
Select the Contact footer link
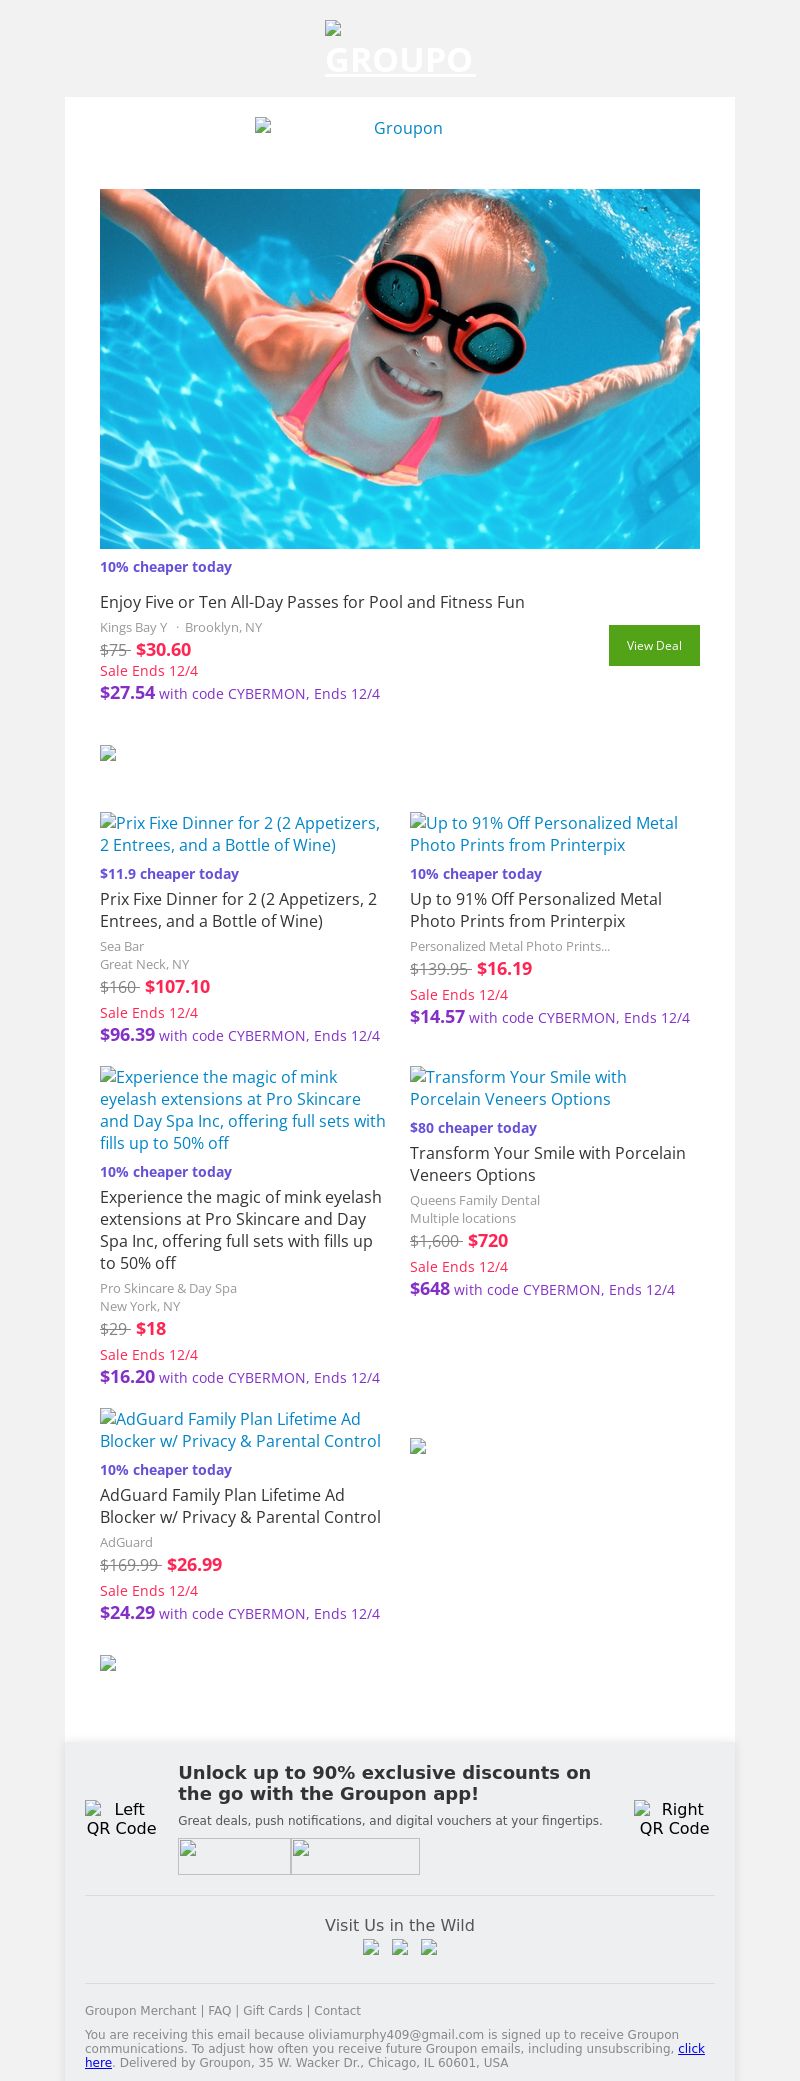click(338, 2010)
